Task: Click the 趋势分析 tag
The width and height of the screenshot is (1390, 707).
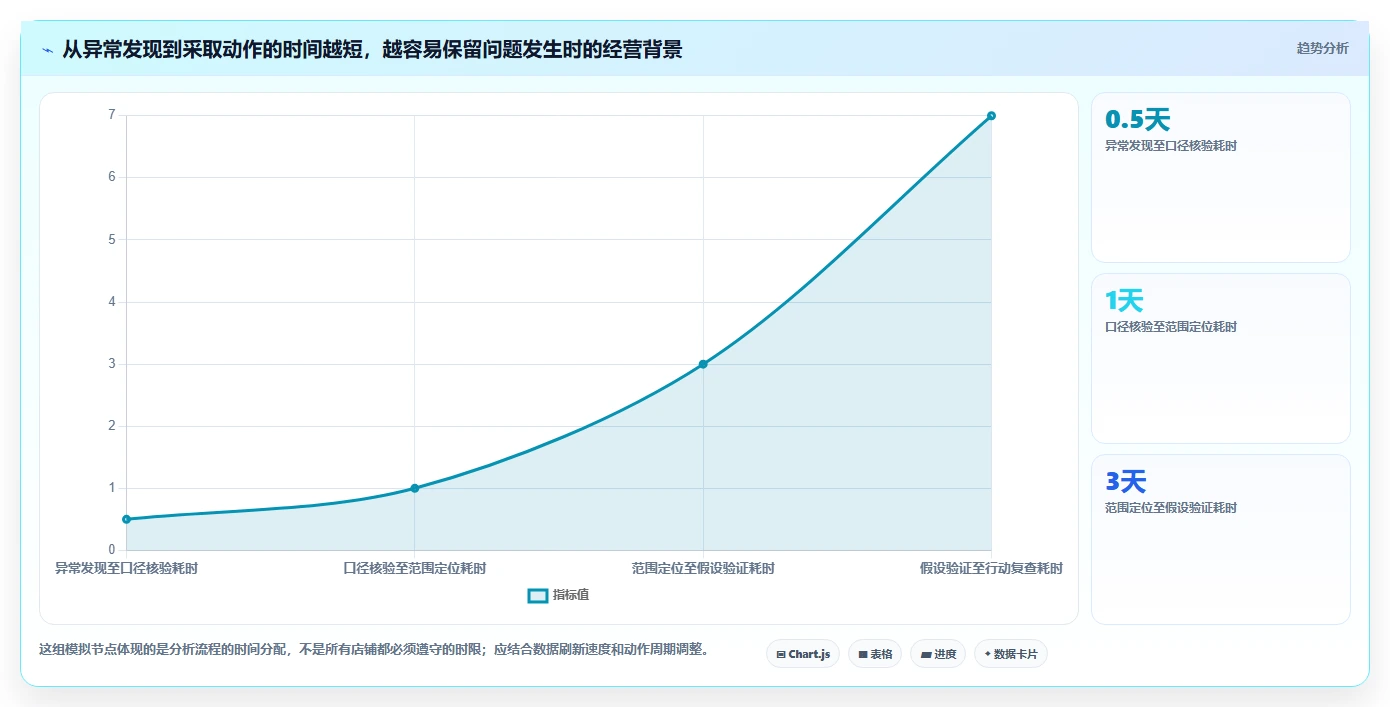Action: 1322,48
